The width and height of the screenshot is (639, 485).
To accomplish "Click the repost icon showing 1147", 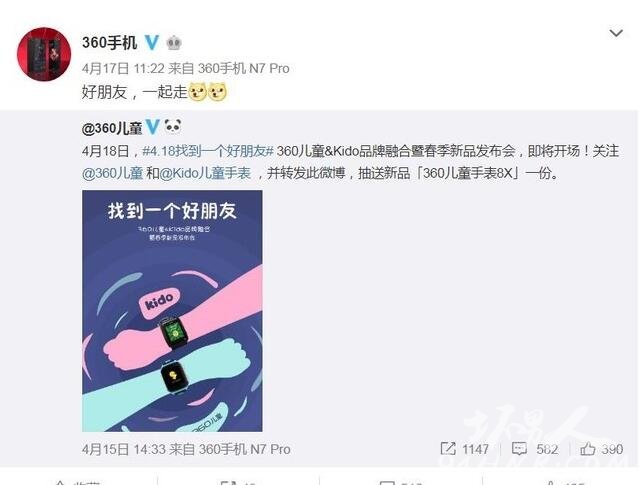I will (x=448, y=449).
